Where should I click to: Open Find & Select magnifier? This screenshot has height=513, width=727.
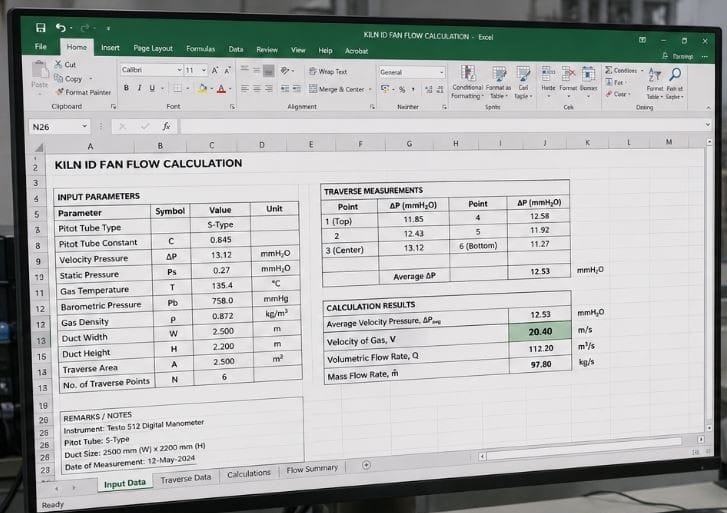click(675, 83)
